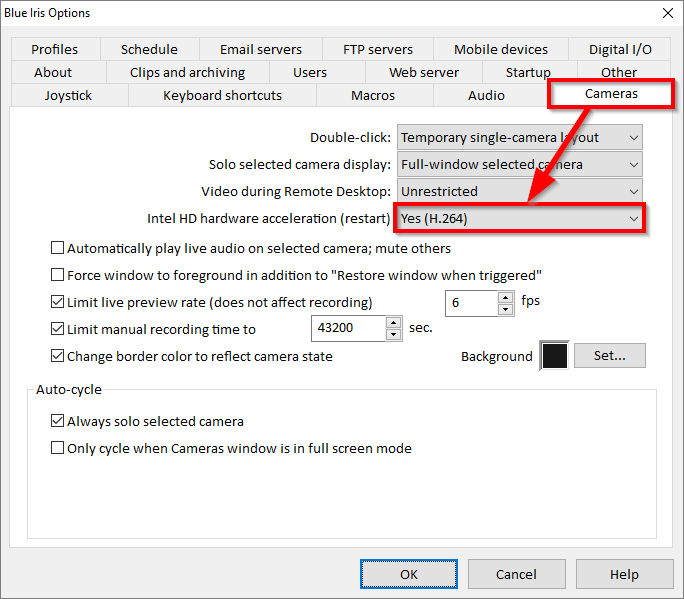Open the Joystick tab
Screen dimensions: 684x599
pos(68,96)
